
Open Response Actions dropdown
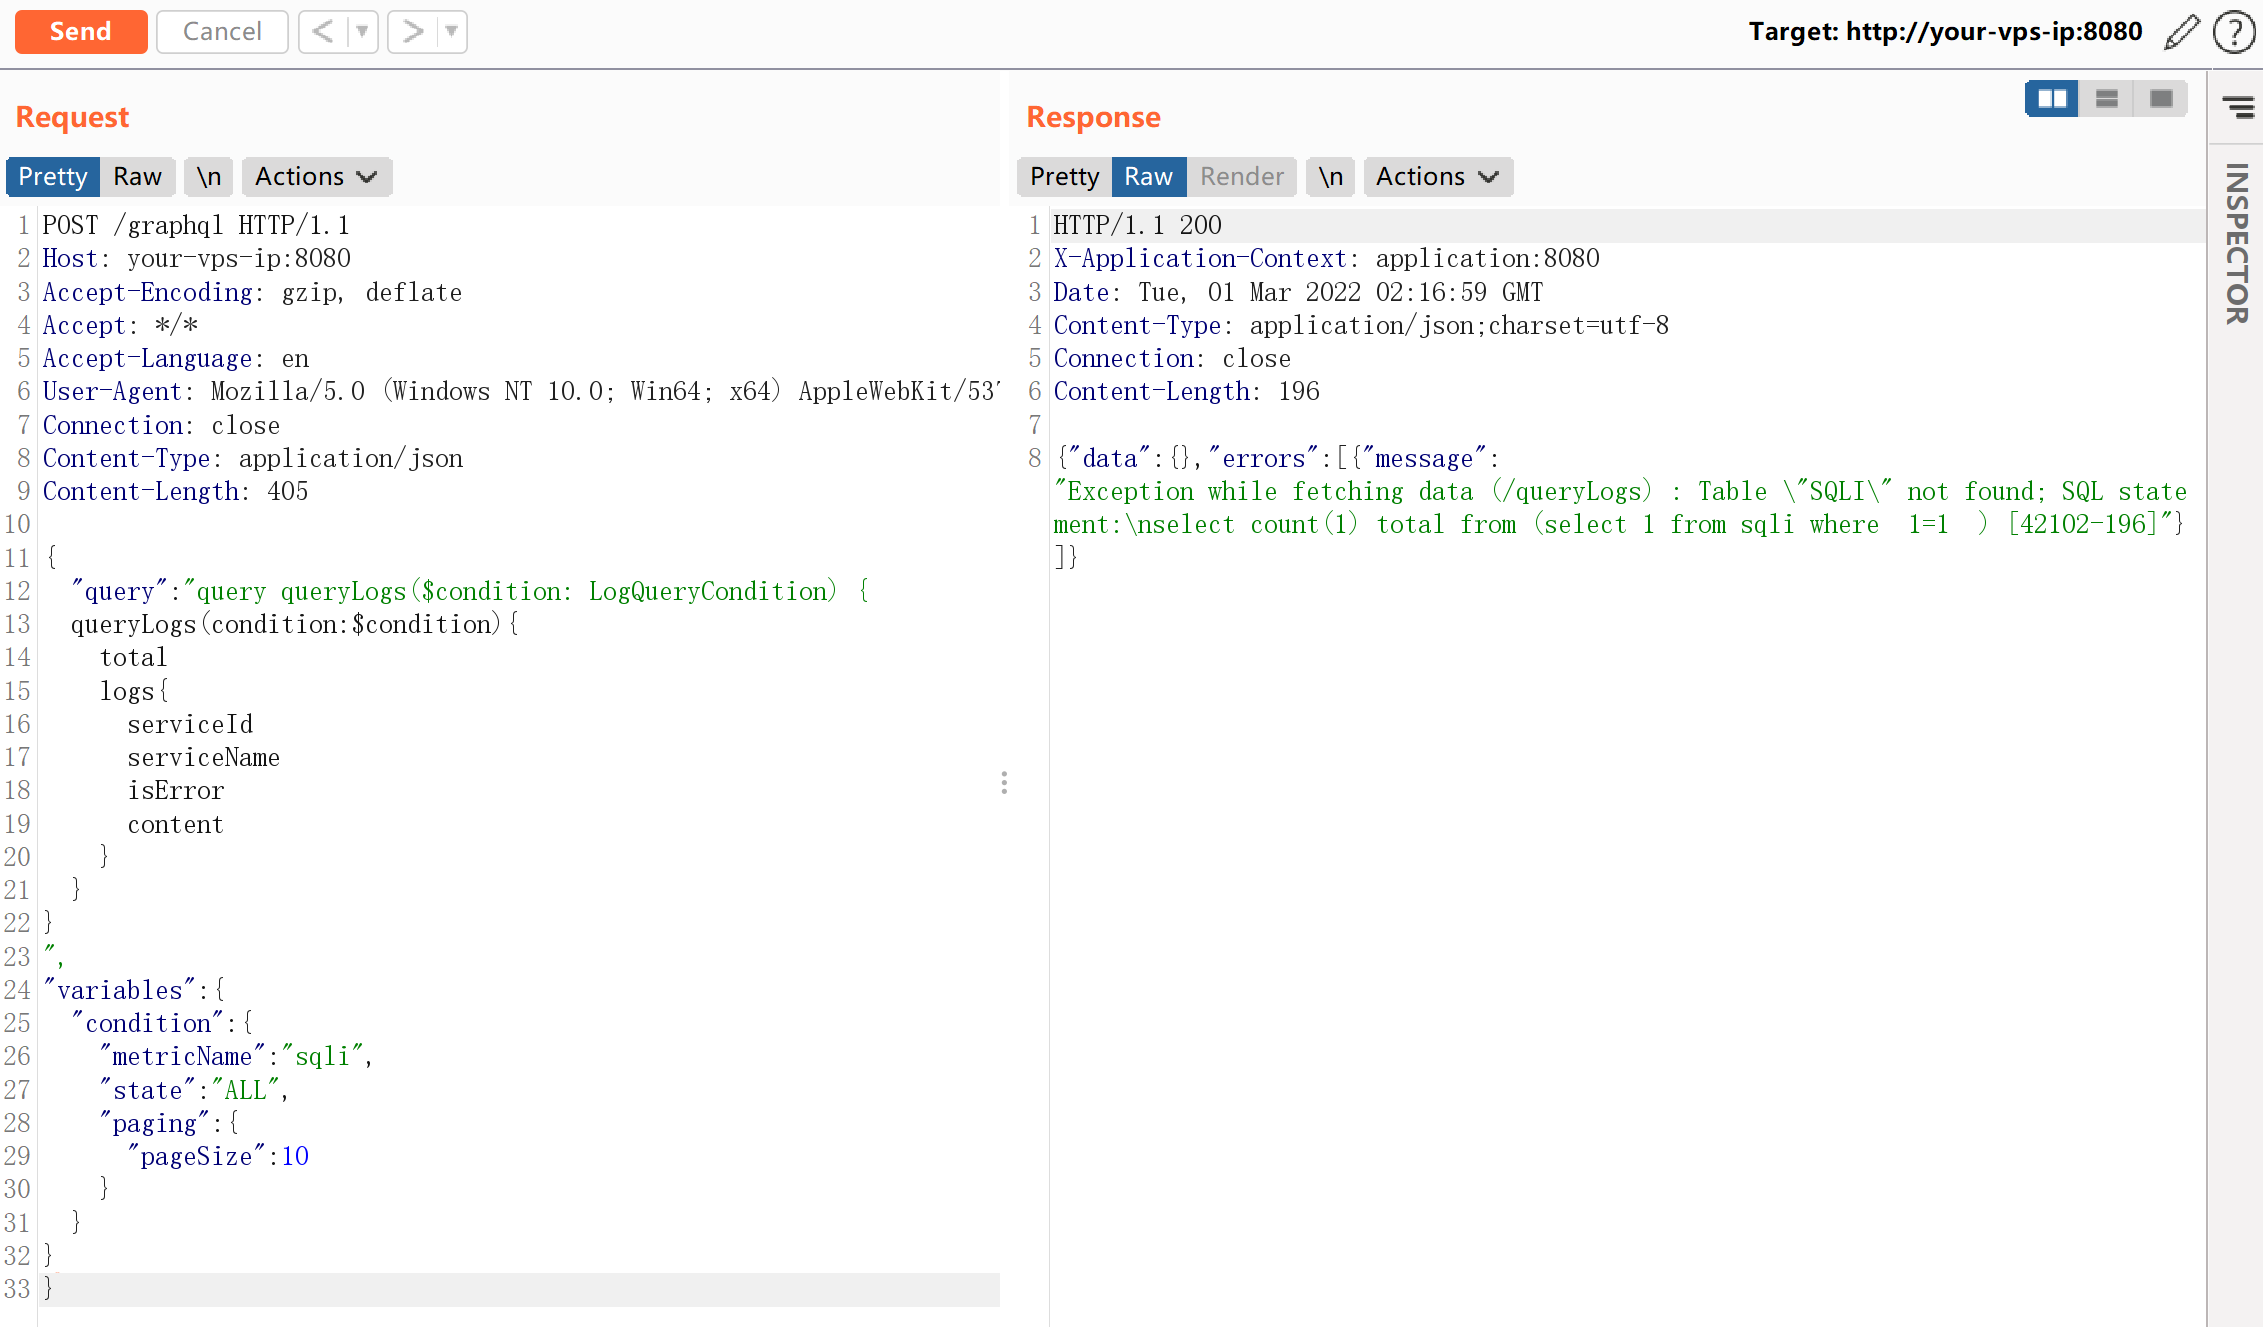pos(1437,177)
